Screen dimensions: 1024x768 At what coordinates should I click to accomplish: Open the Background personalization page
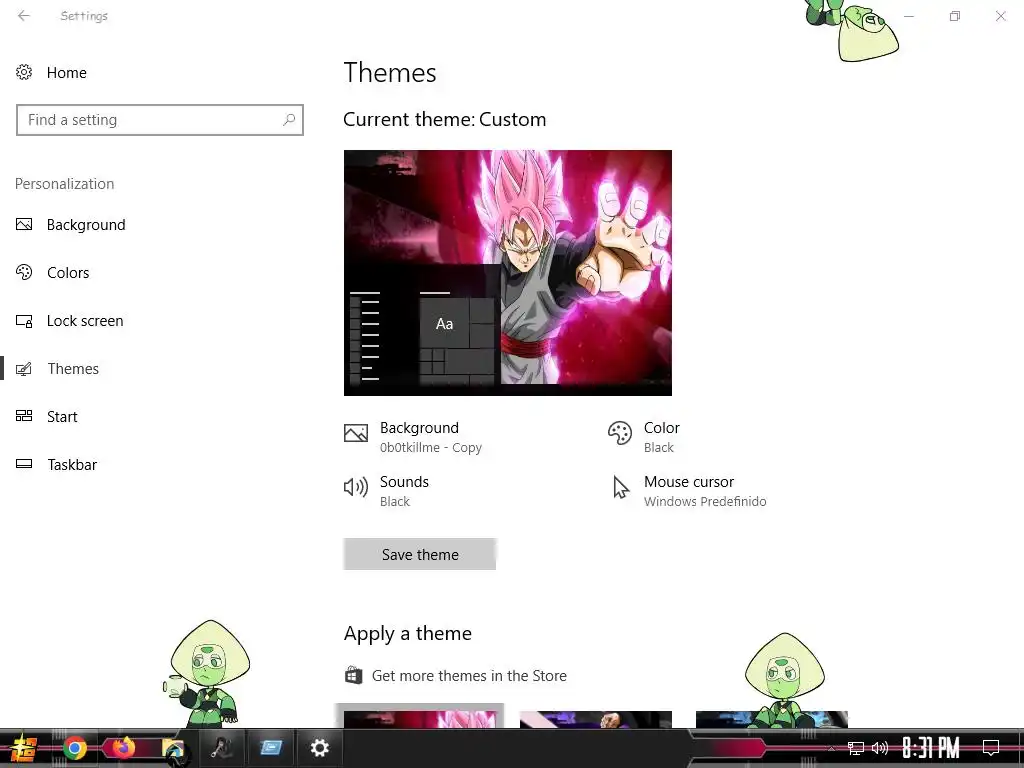(86, 225)
